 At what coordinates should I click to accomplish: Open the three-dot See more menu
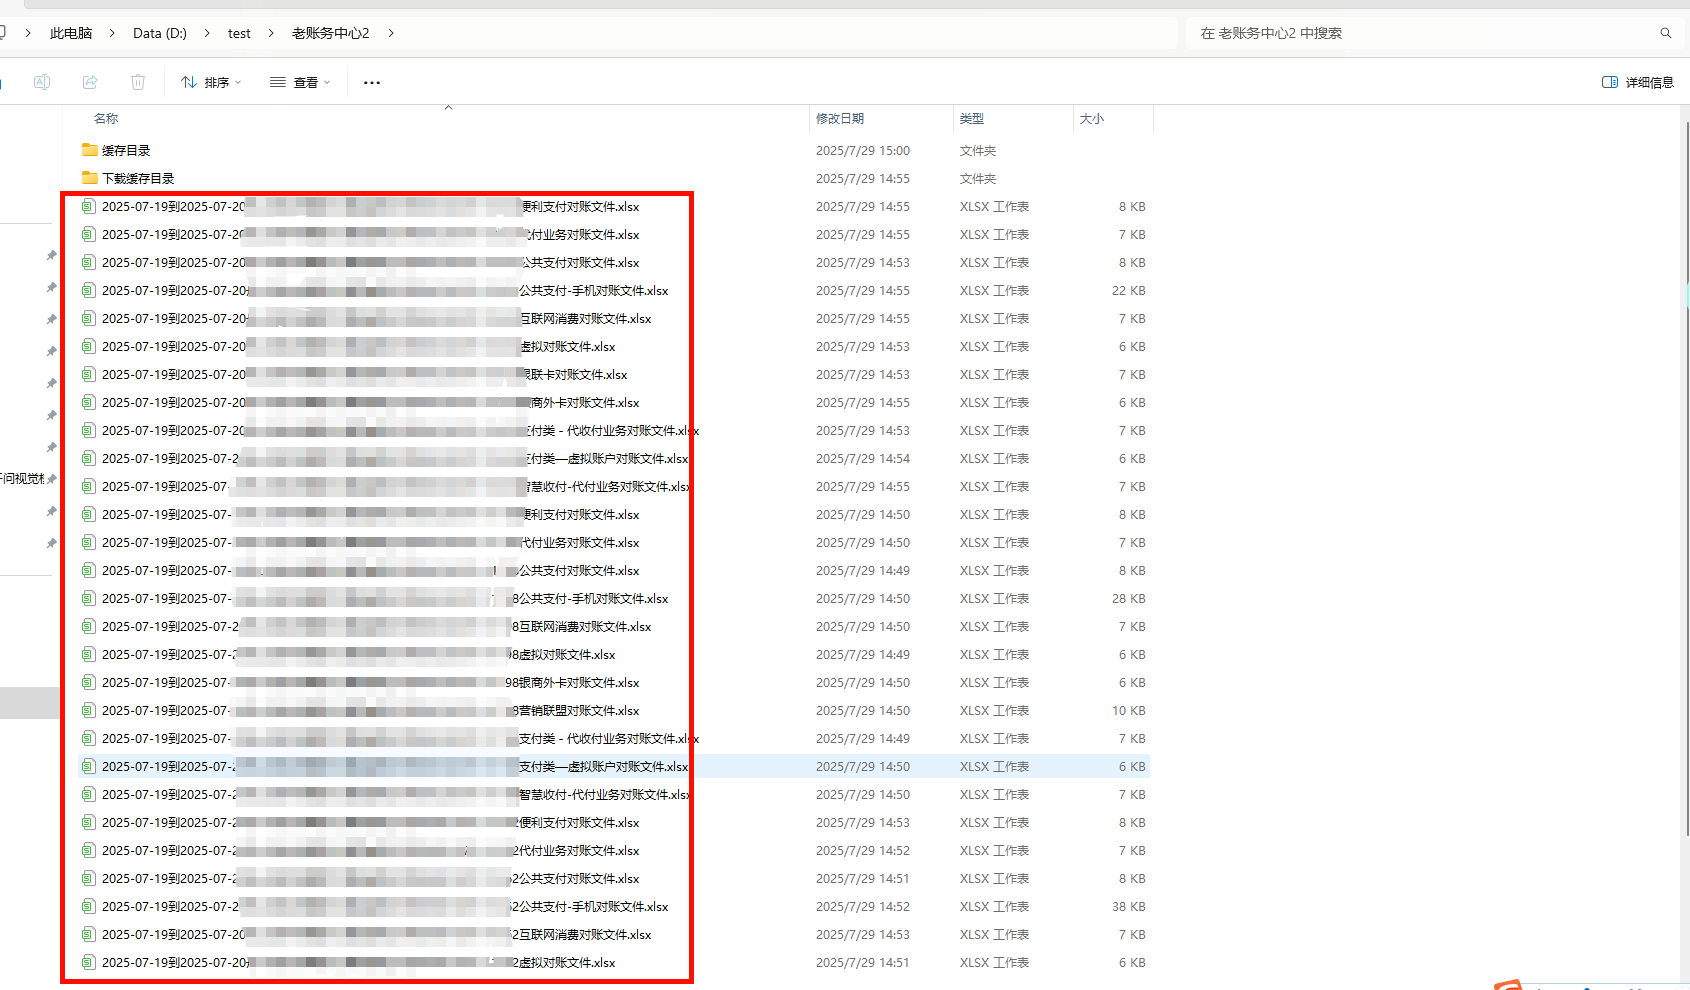(x=372, y=83)
